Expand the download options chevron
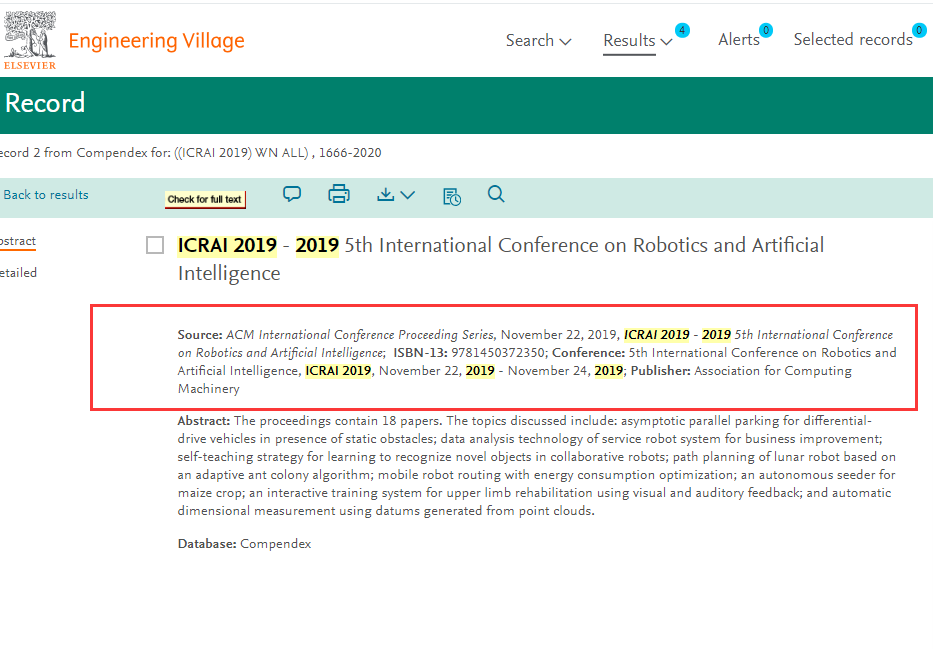 408,195
